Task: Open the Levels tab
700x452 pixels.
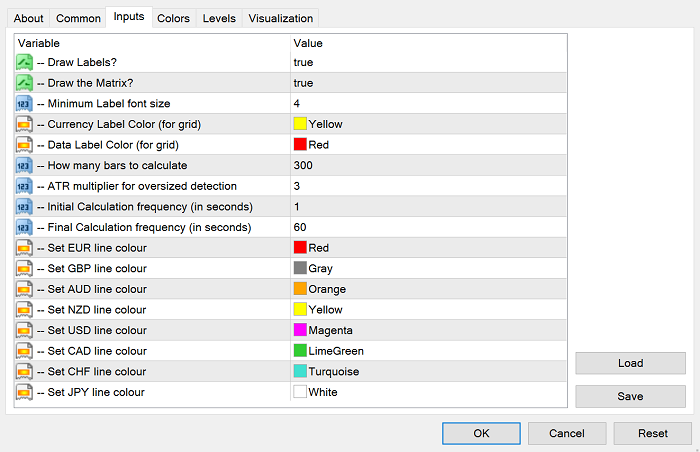Action: (x=219, y=18)
